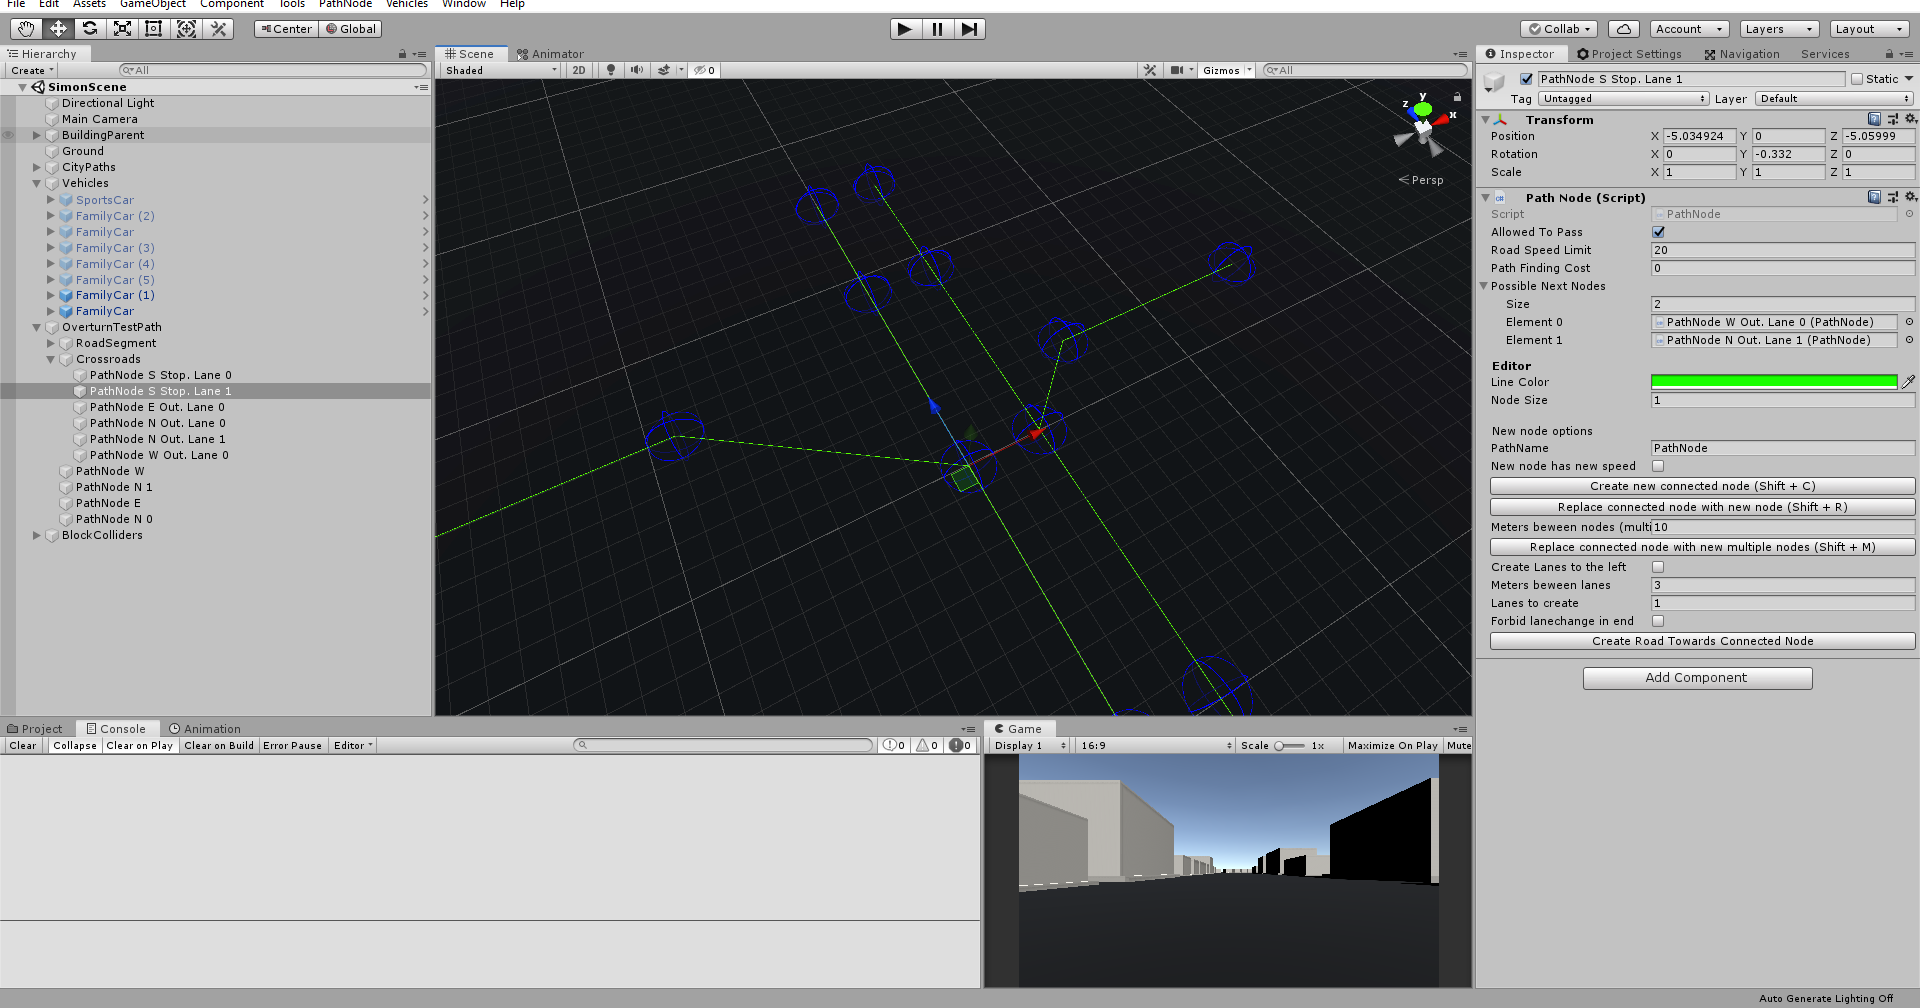Step one frame forward
Screen dimensions: 1920x1008
click(969, 29)
